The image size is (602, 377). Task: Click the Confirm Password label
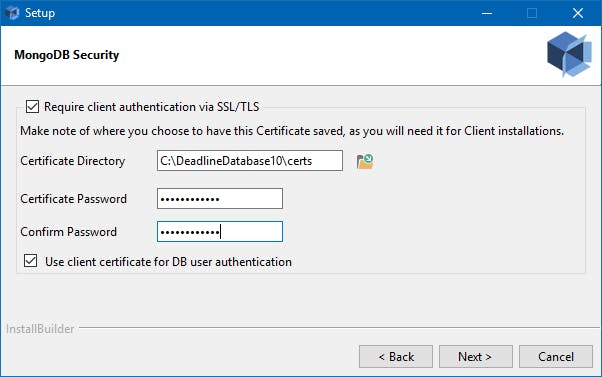(x=68, y=232)
